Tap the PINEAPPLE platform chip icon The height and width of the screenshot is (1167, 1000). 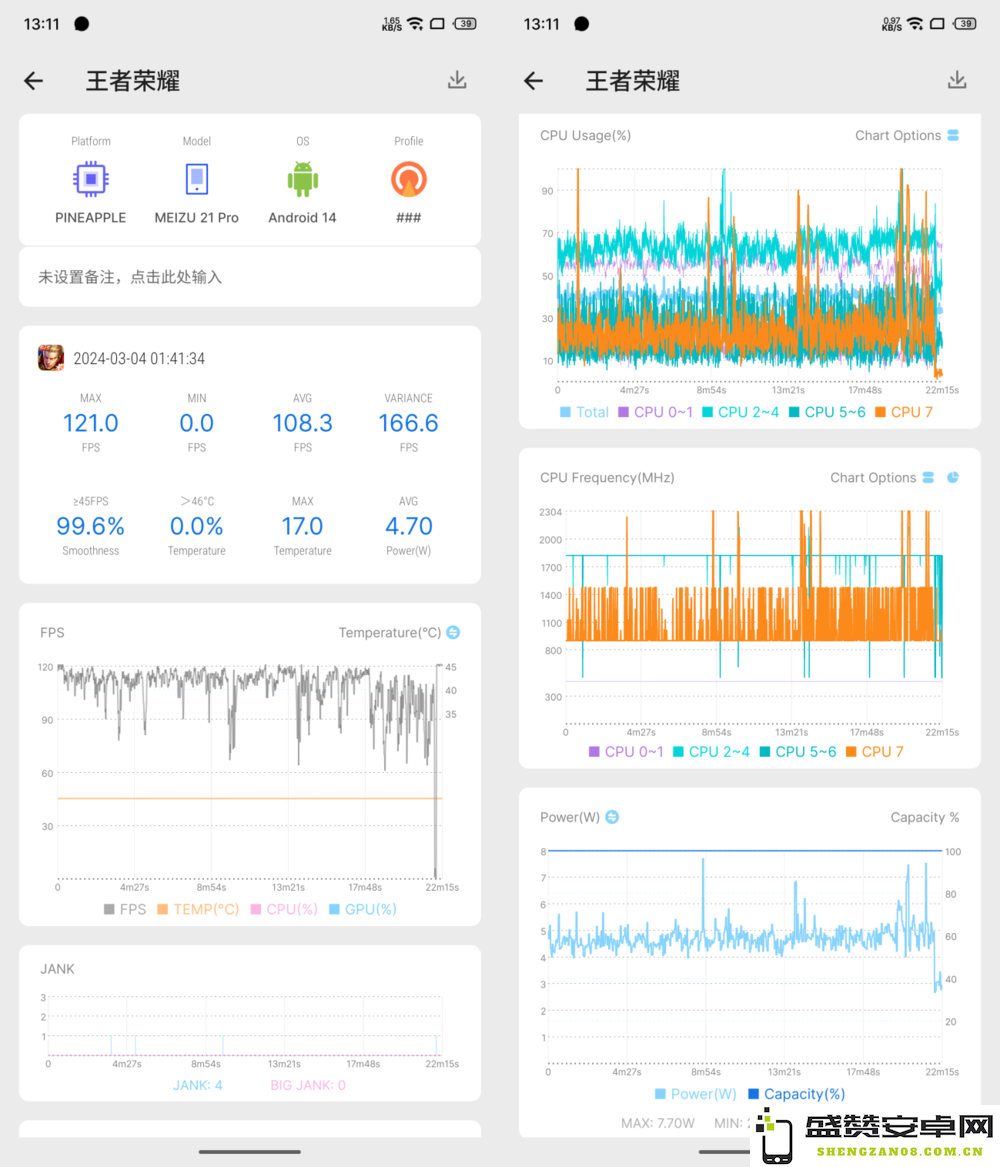(91, 179)
